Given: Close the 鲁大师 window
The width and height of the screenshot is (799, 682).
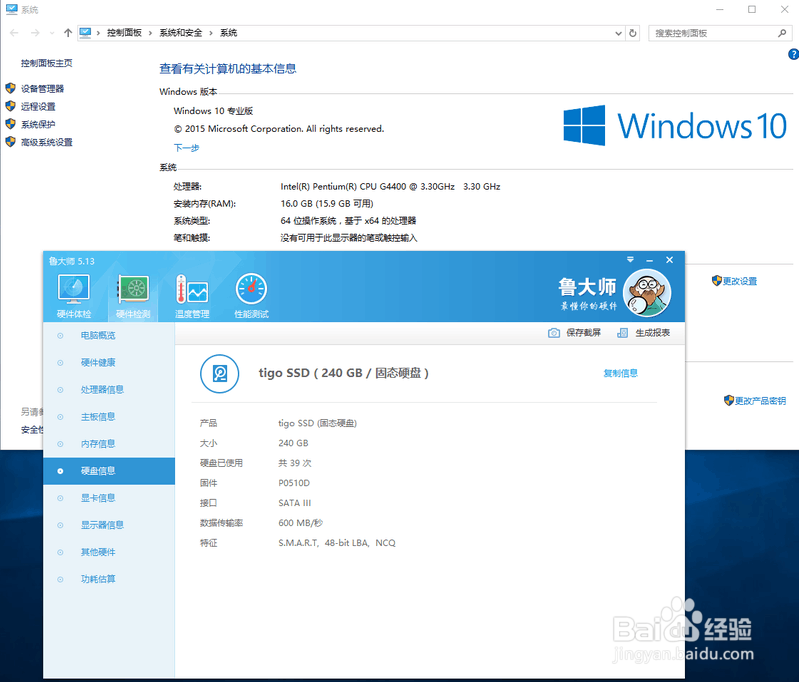Looking at the screenshot, I should [670, 260].
